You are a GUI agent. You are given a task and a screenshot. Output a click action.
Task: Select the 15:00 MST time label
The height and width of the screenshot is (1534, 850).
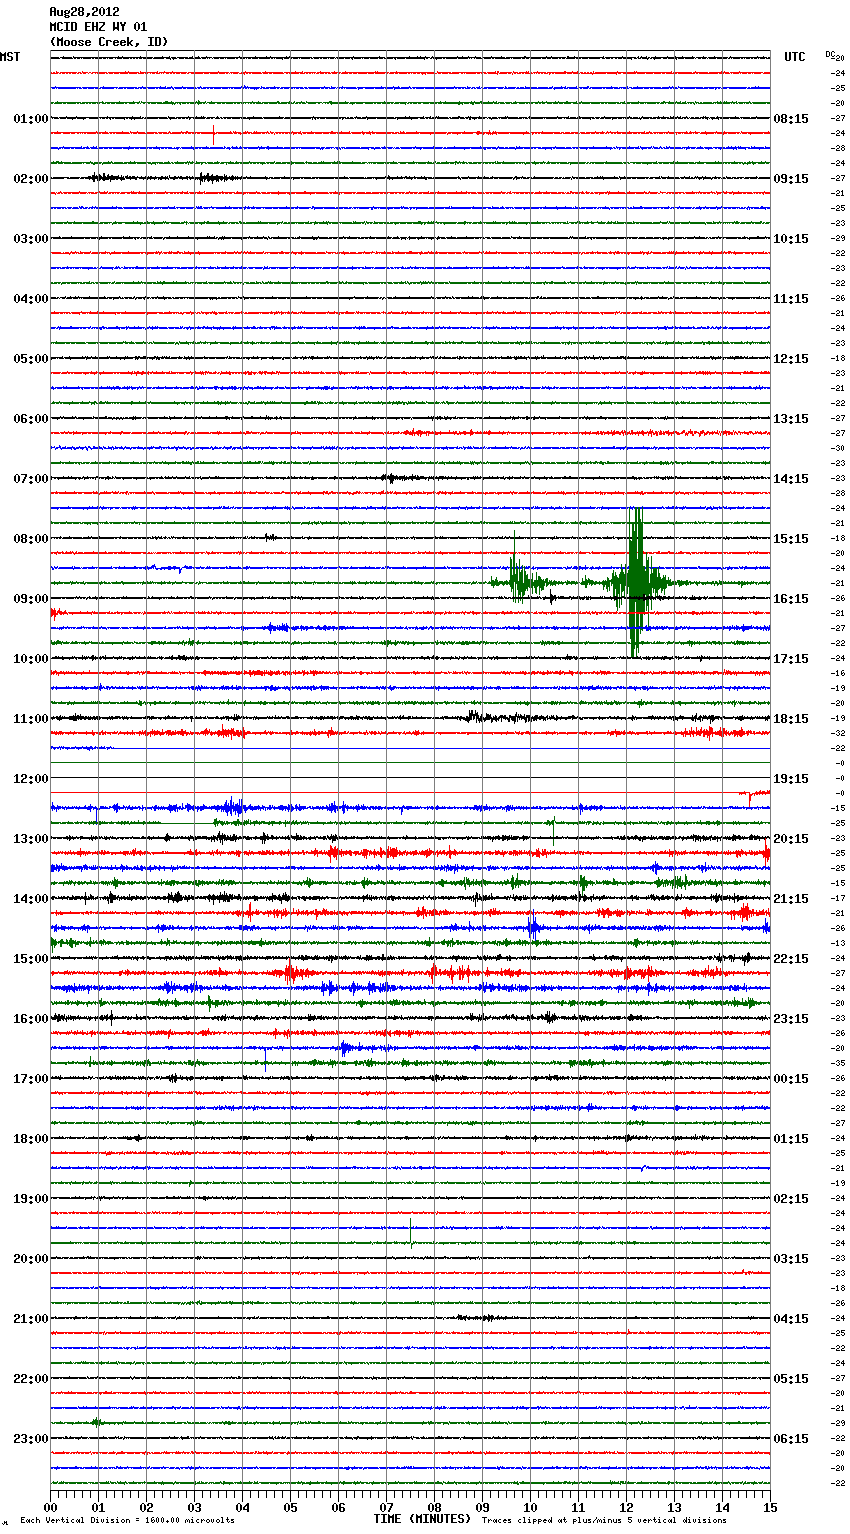coord(31,959)
